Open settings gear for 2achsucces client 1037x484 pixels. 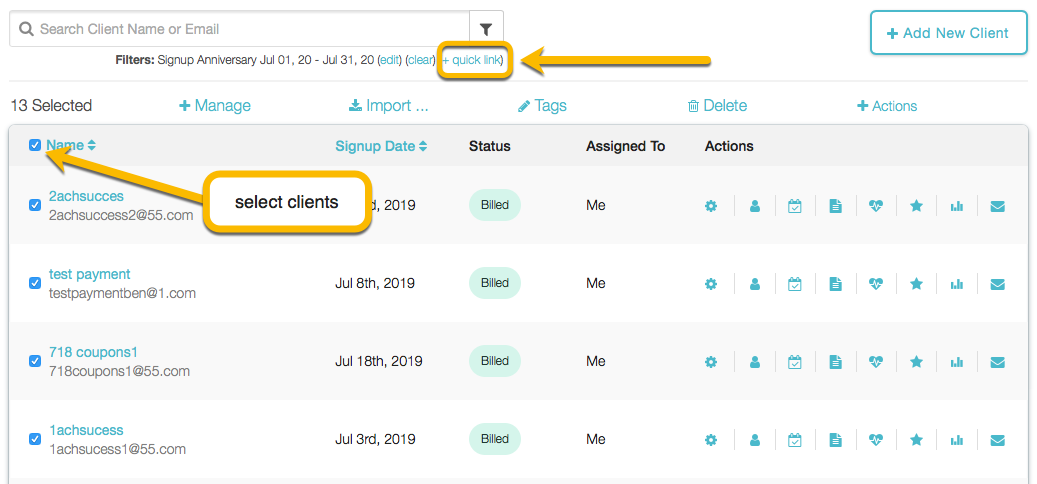[711, 206]
